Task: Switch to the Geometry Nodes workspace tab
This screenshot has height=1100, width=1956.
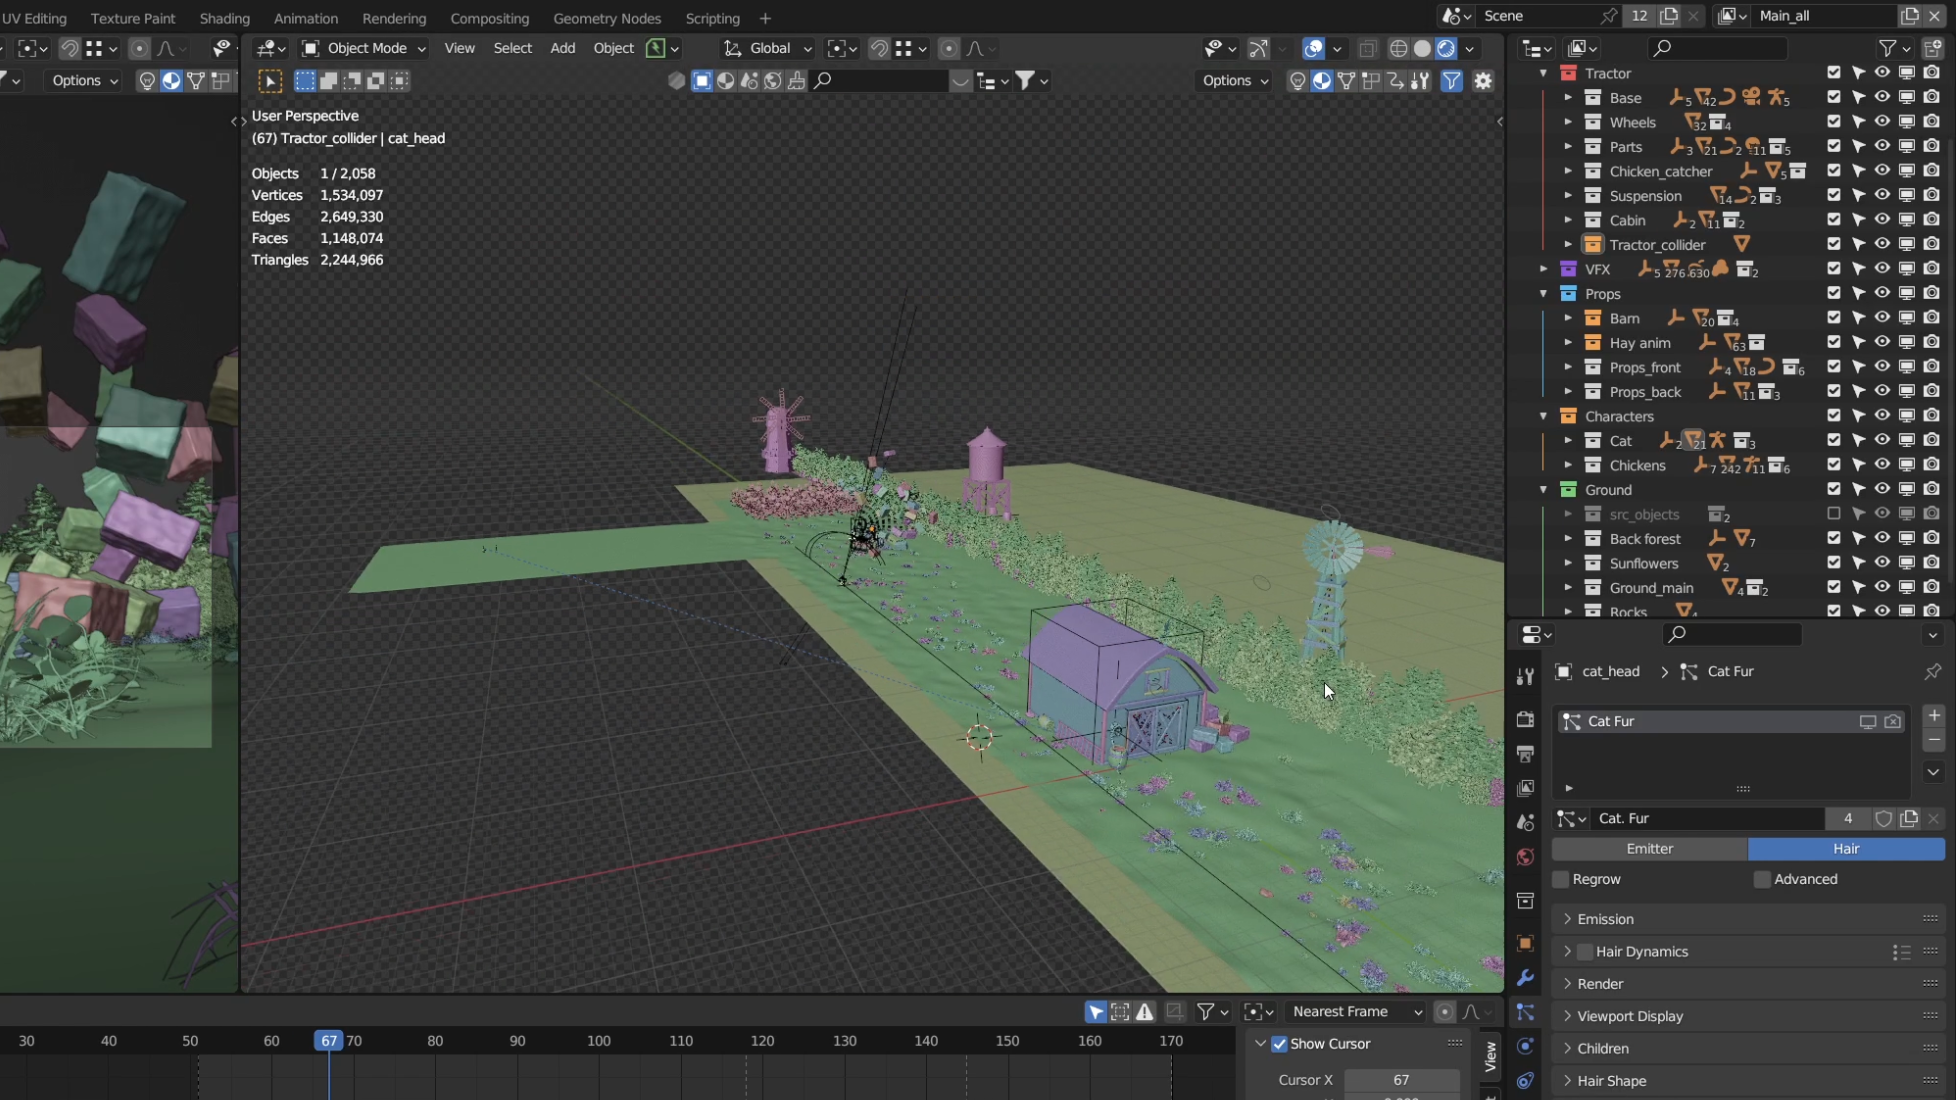Action: point(607,18)
